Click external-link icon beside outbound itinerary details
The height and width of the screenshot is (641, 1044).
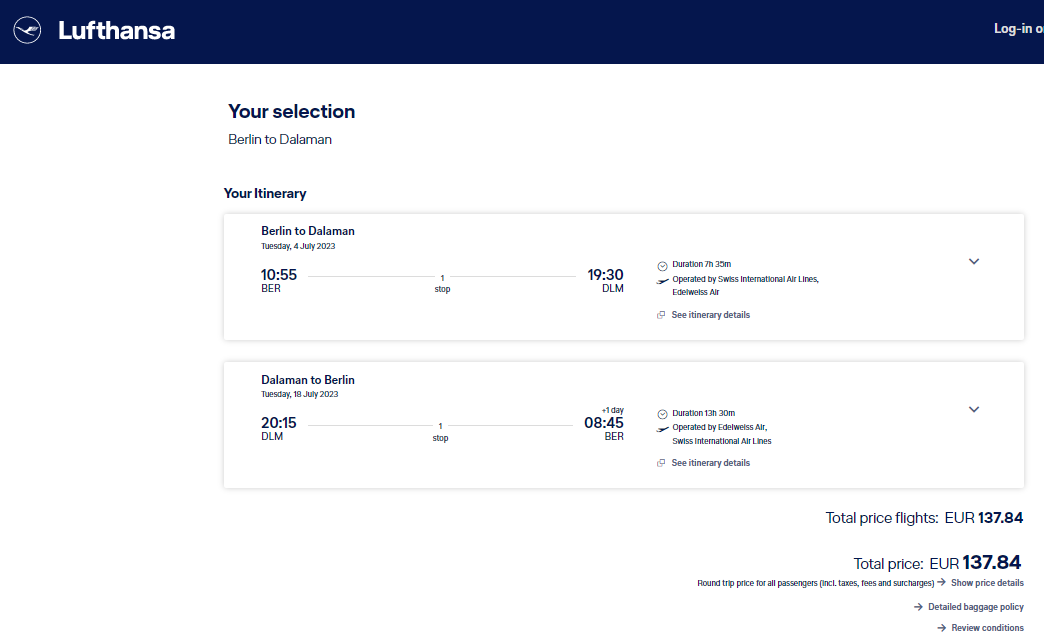(x=661, y=315)
